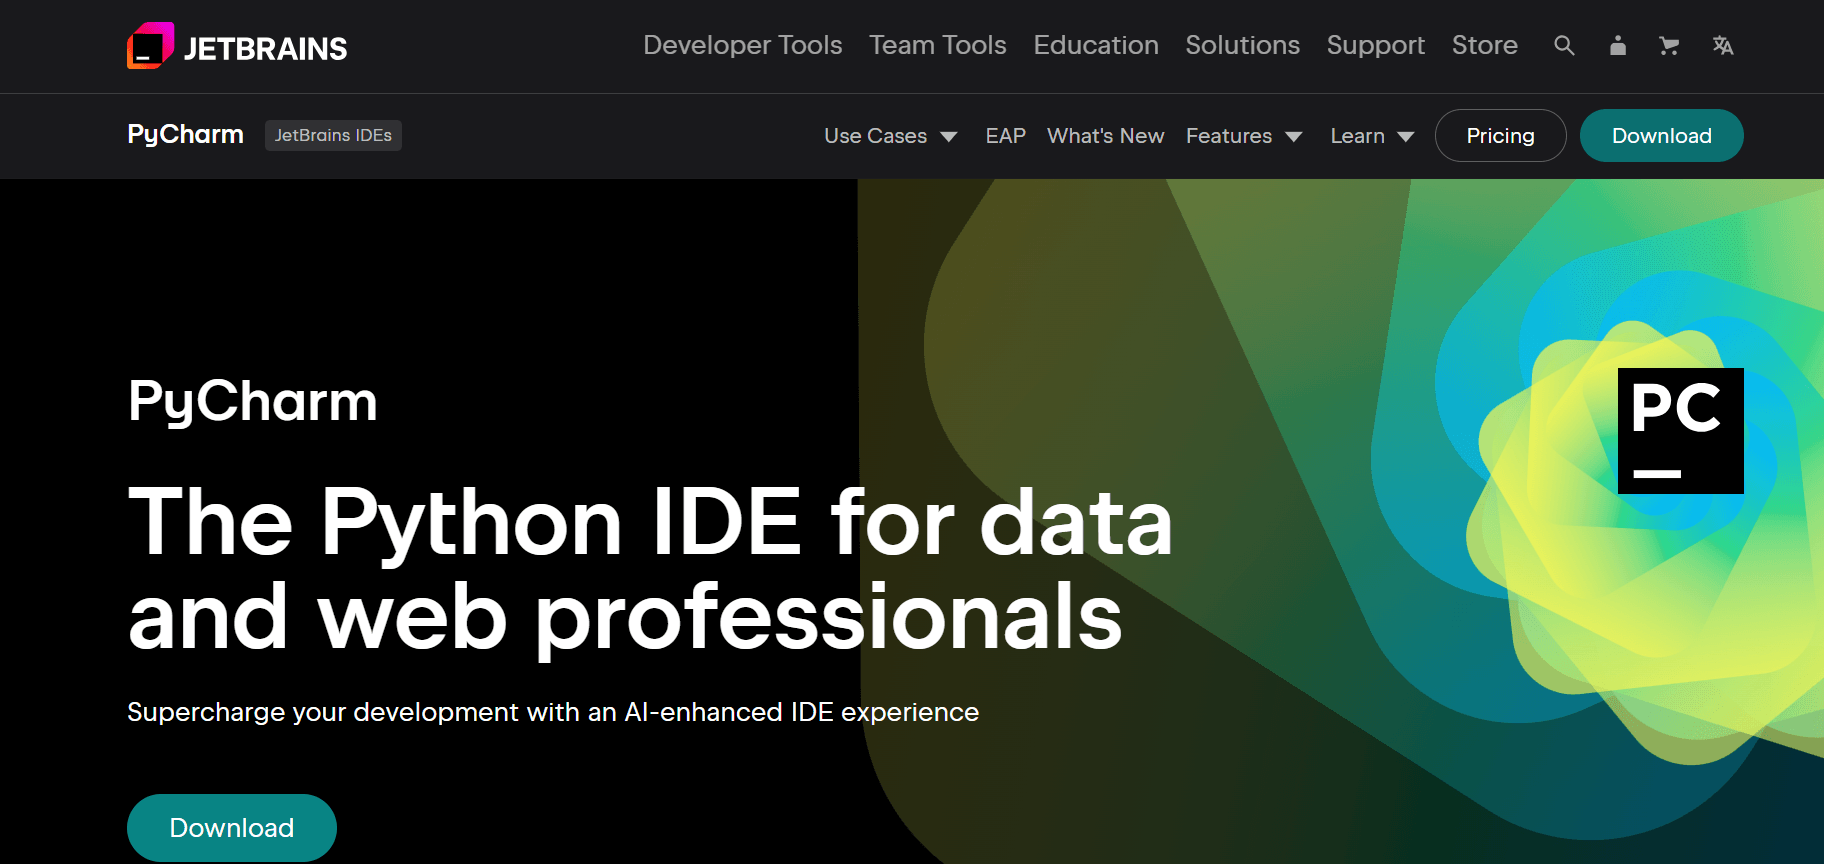Open the Education menu
The width and height of the screenshot is (1824, 864).
1096,45
